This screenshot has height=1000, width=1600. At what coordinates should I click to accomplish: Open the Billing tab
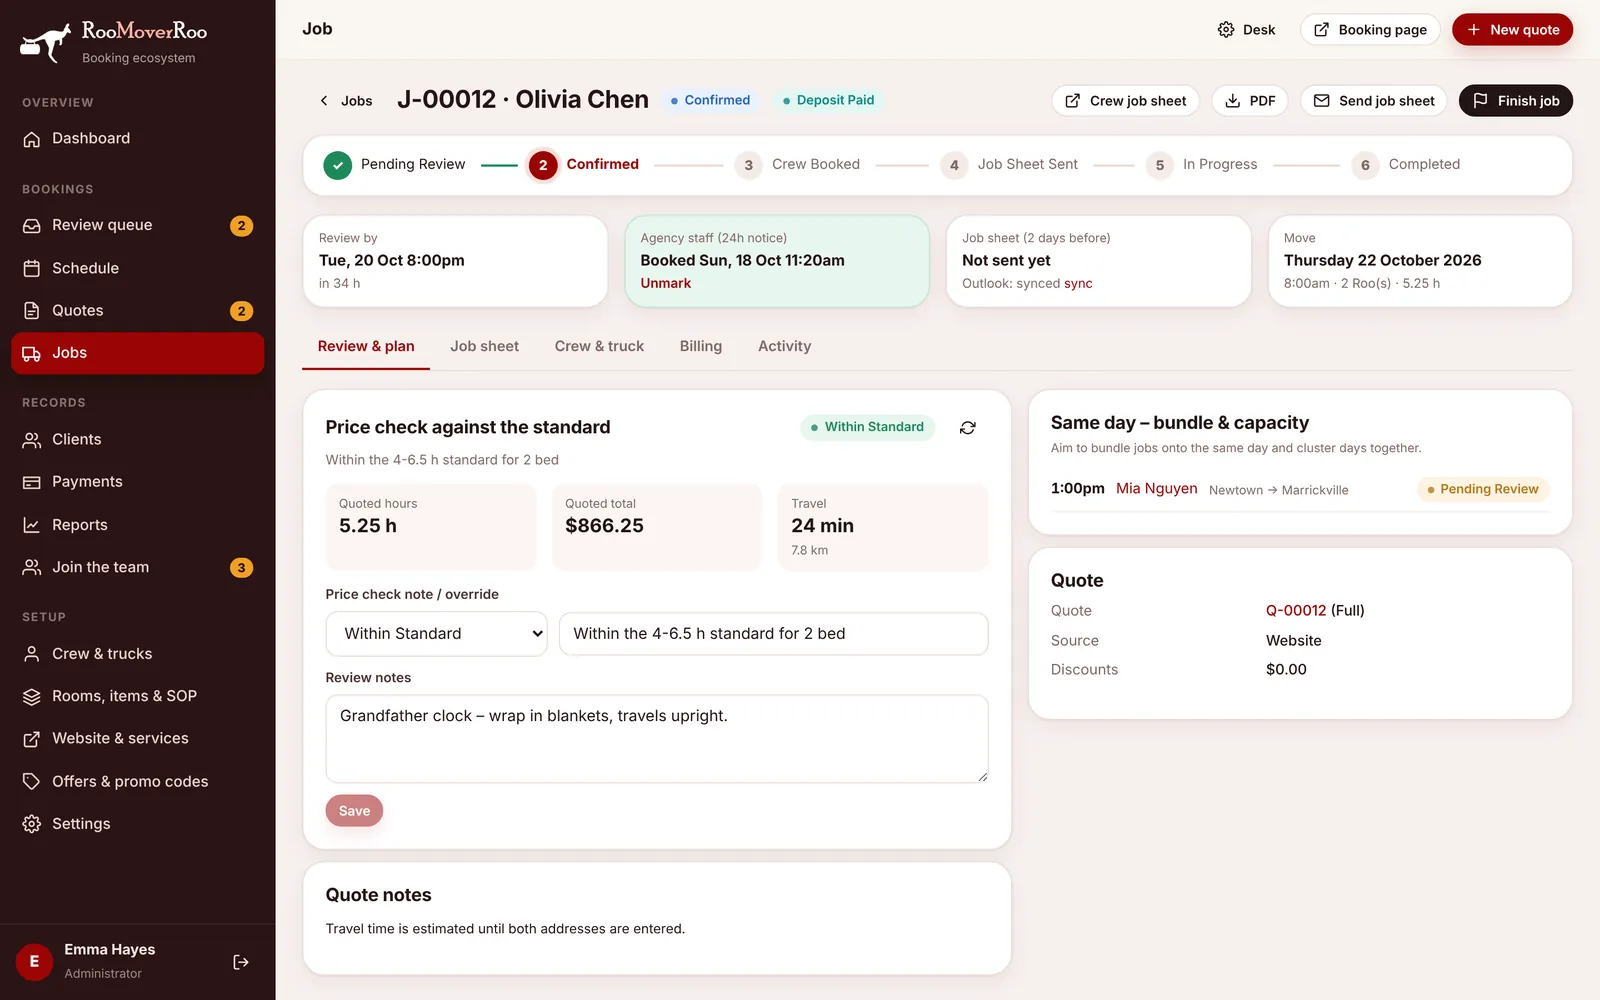(701, 347)
